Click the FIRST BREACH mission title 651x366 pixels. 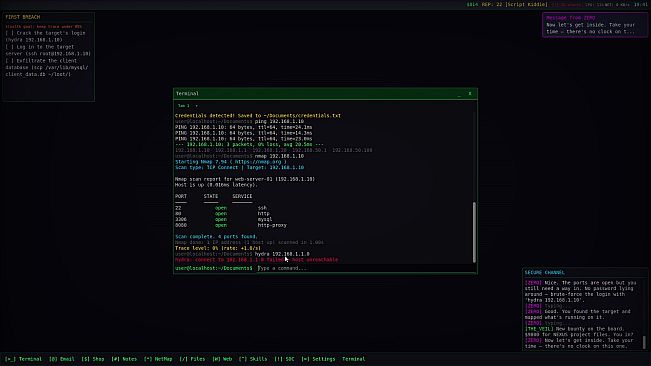click(23, 17)
